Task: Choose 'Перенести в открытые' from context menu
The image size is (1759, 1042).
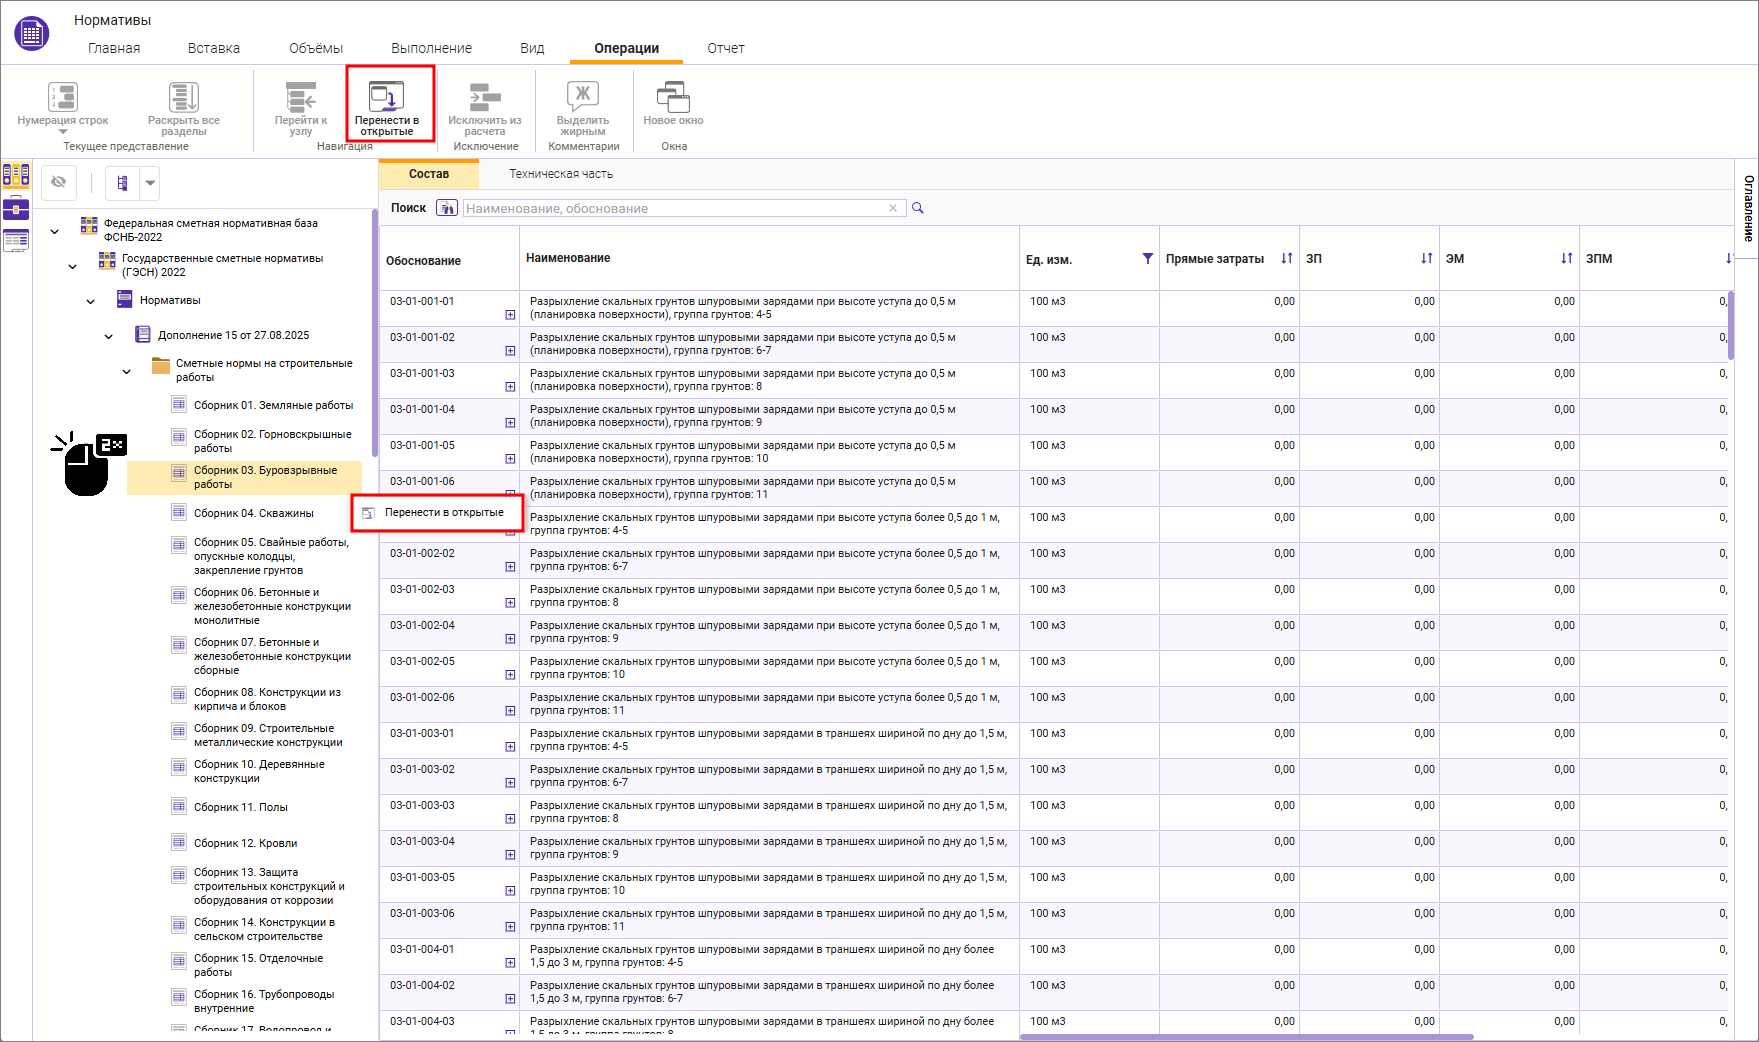Action: pyautogui.click(x=443, y=512)
